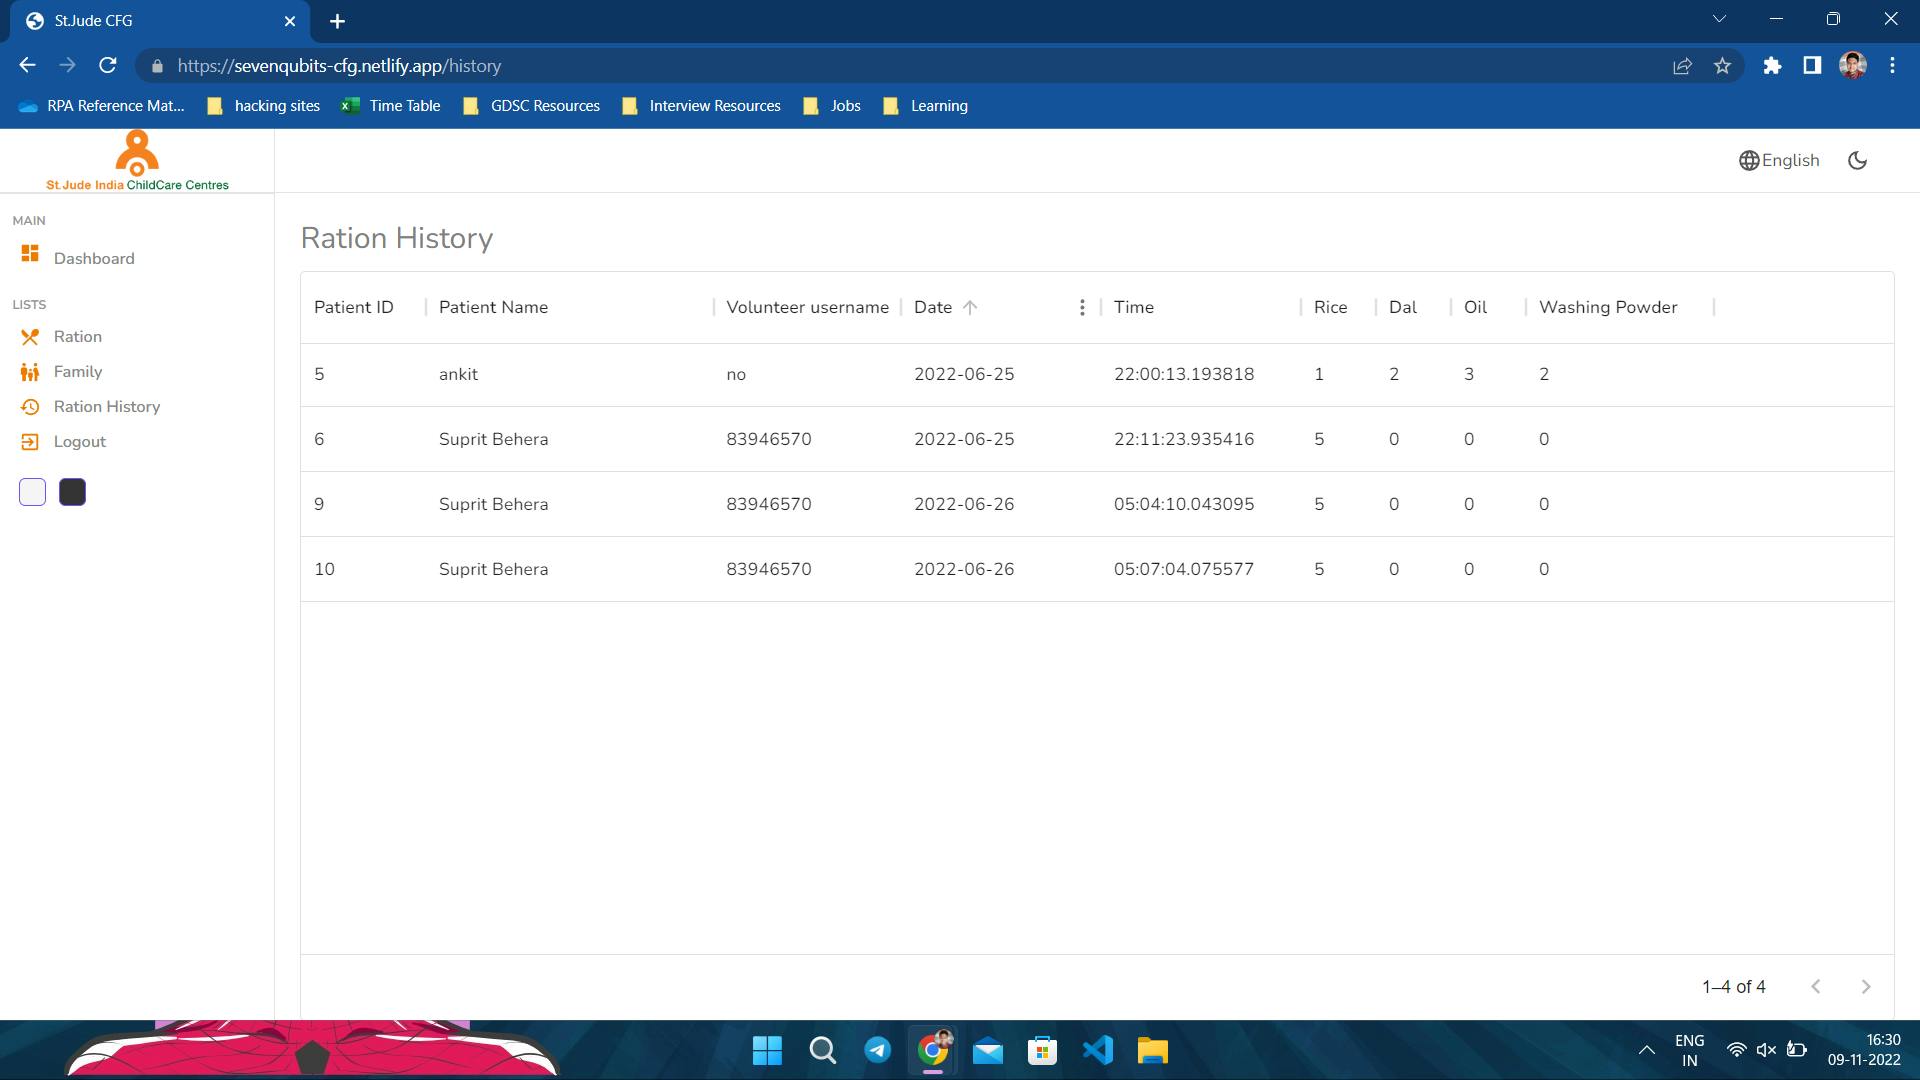
Task: Open ENG IN language switcher
Action: pyautogui.click(x=1690, y=1050)
